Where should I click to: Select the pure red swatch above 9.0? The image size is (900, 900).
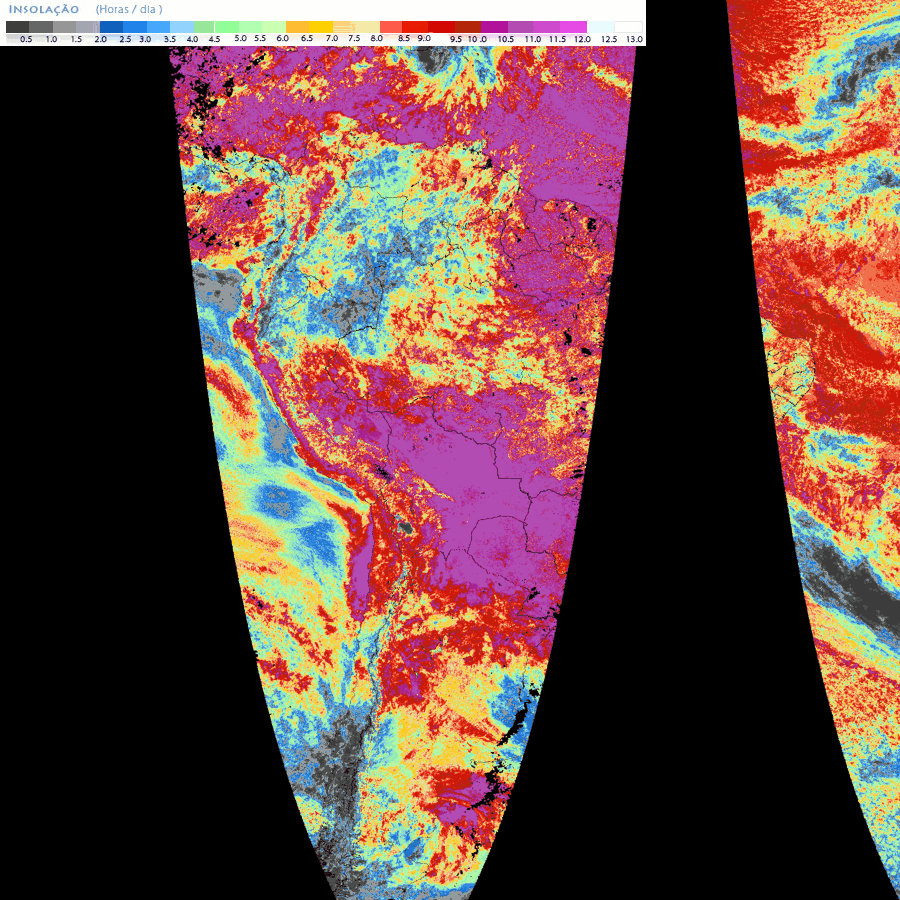point(415,27)
